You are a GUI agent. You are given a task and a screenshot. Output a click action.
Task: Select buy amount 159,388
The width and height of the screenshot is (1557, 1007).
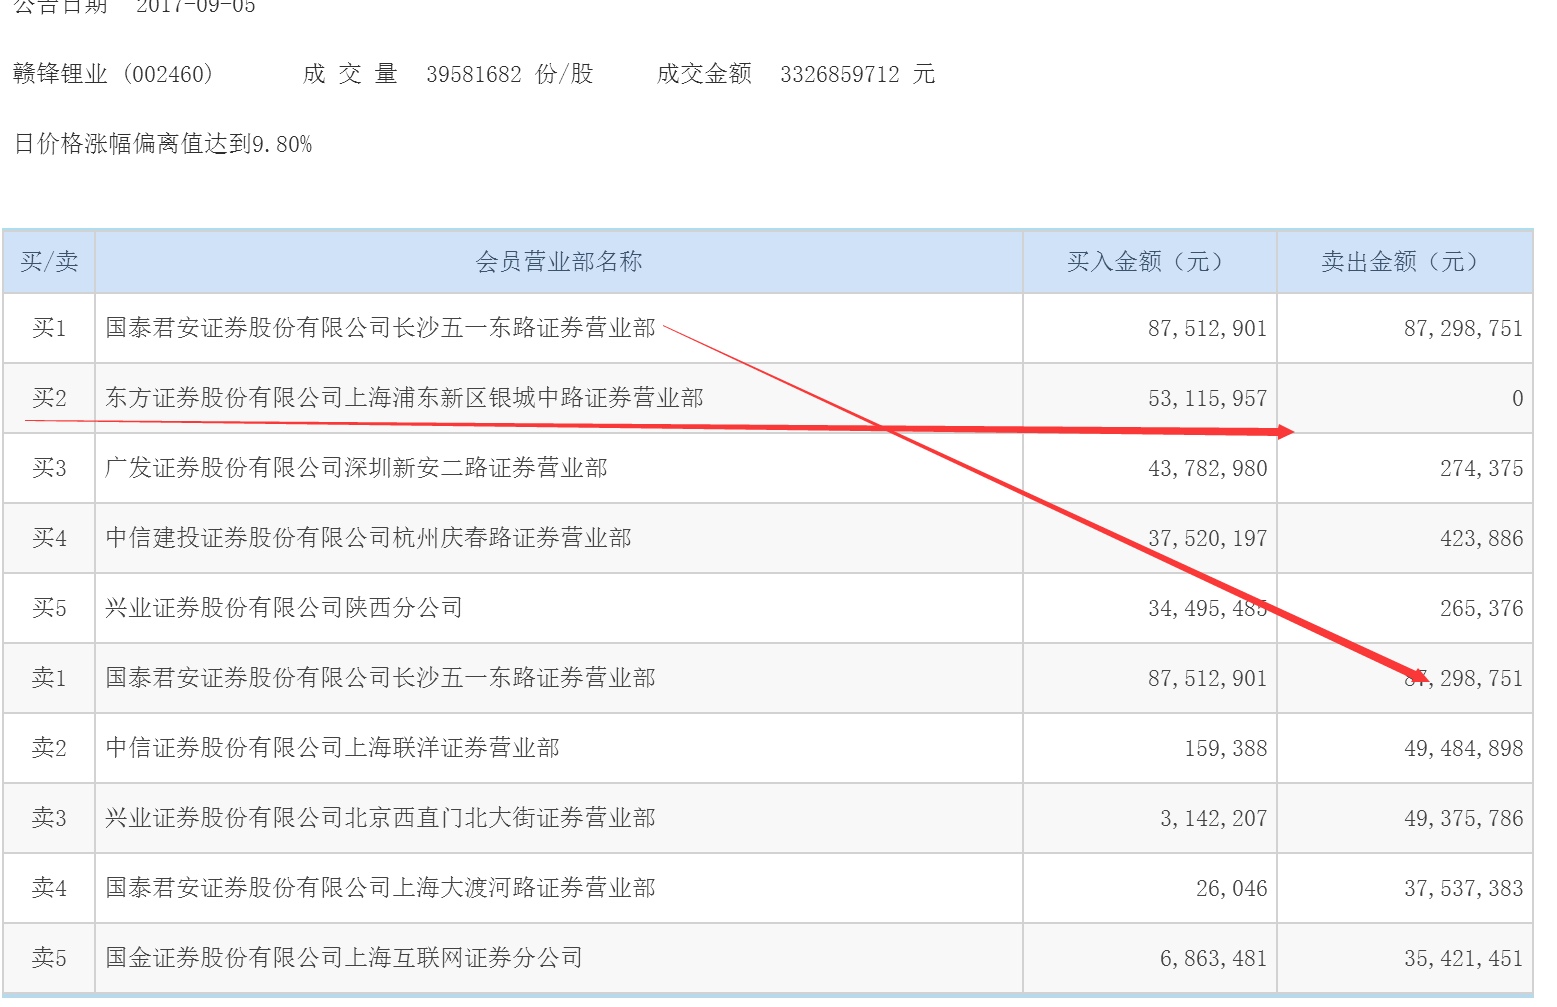point(1226,749)
